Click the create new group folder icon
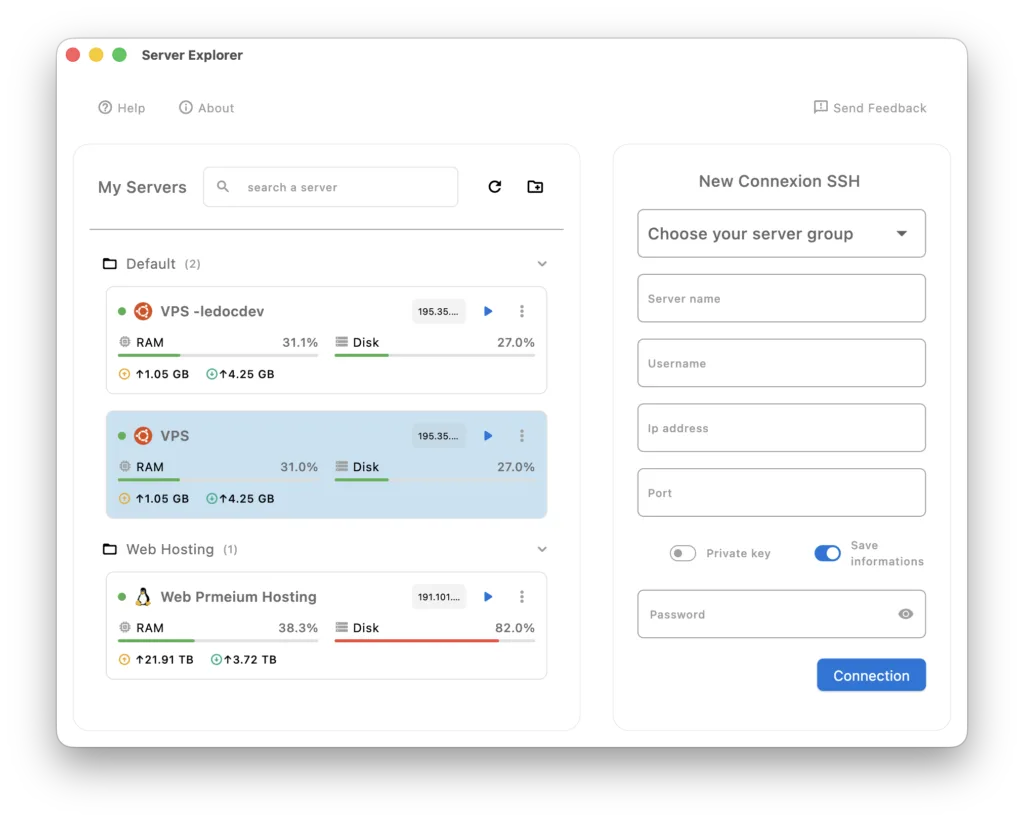The width and height of the screenshot is (1024, 822). [535, 186]
